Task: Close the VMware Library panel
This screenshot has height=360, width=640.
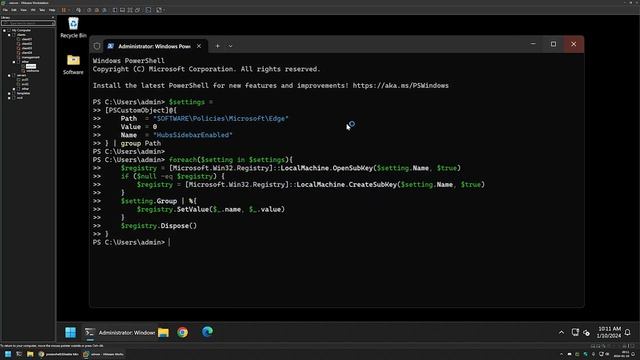Action: 53,18
